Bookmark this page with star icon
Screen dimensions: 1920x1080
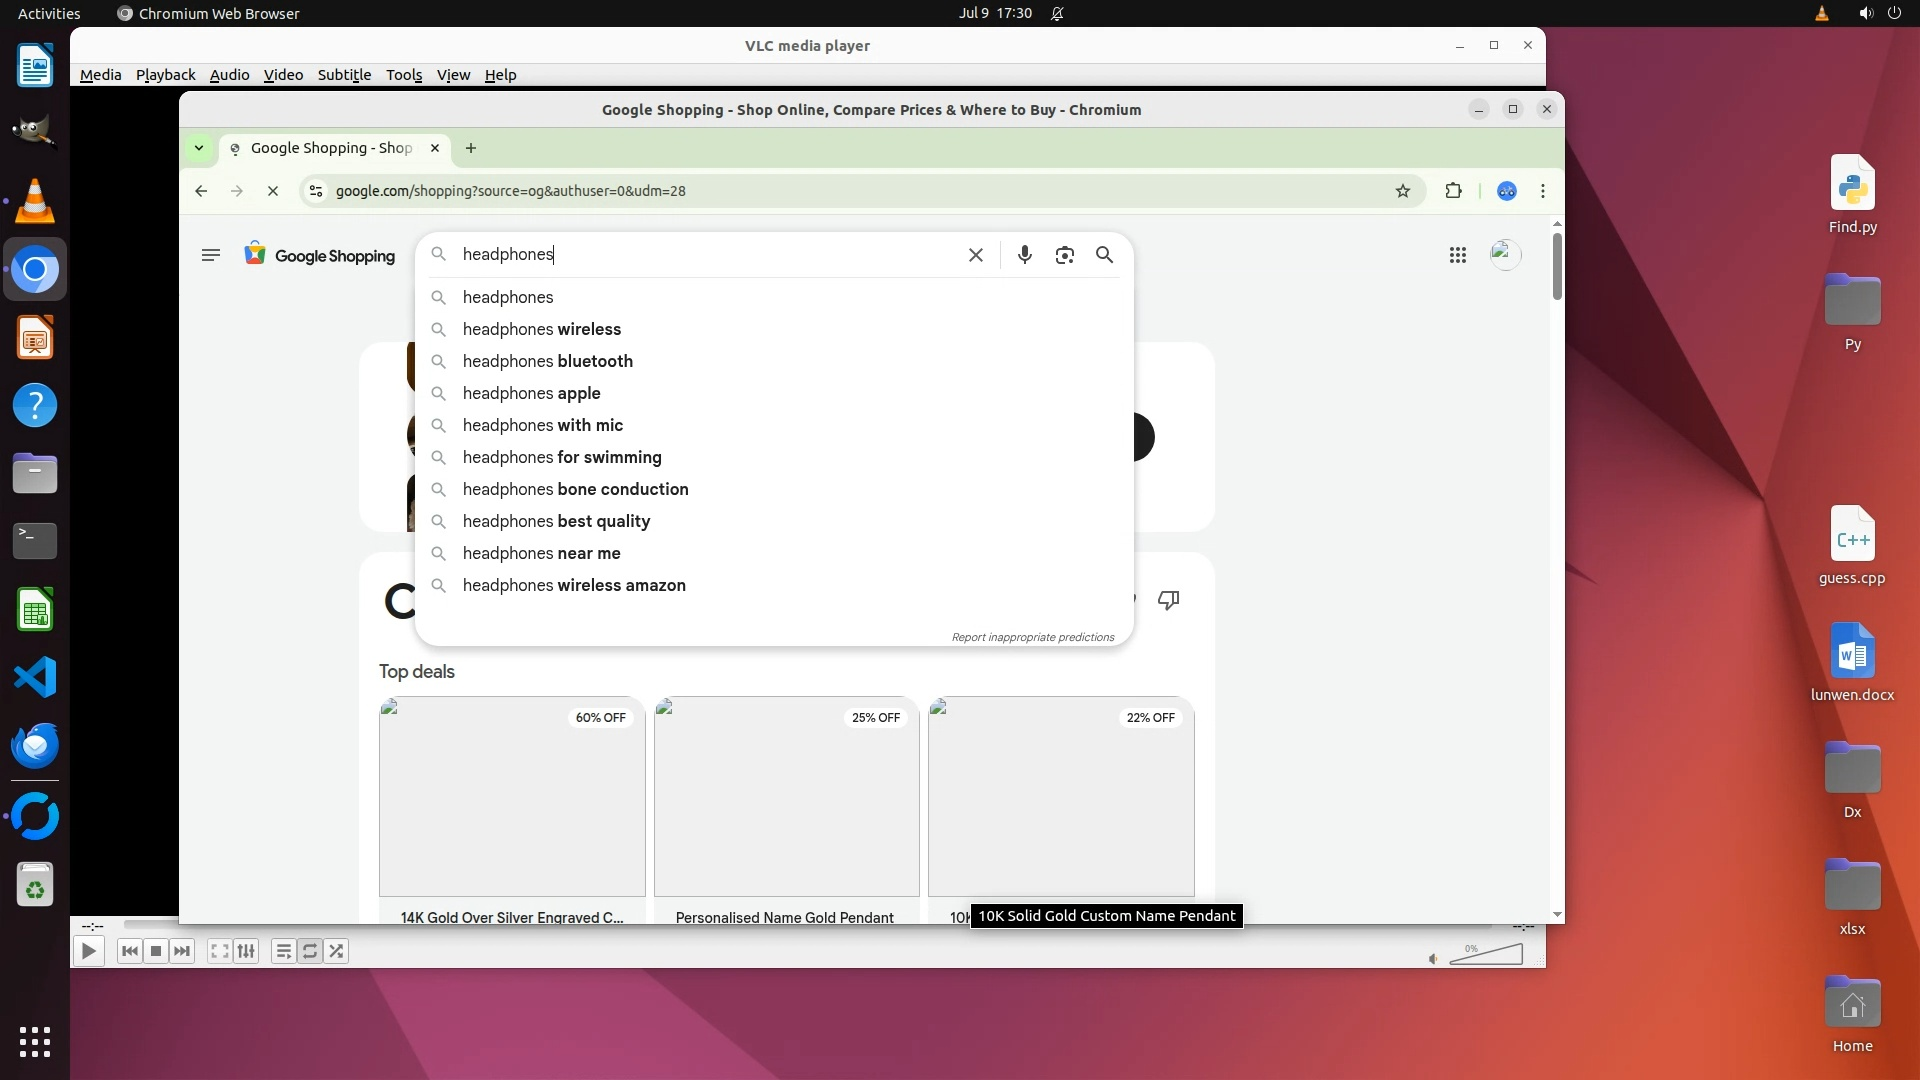(1402, 191)
